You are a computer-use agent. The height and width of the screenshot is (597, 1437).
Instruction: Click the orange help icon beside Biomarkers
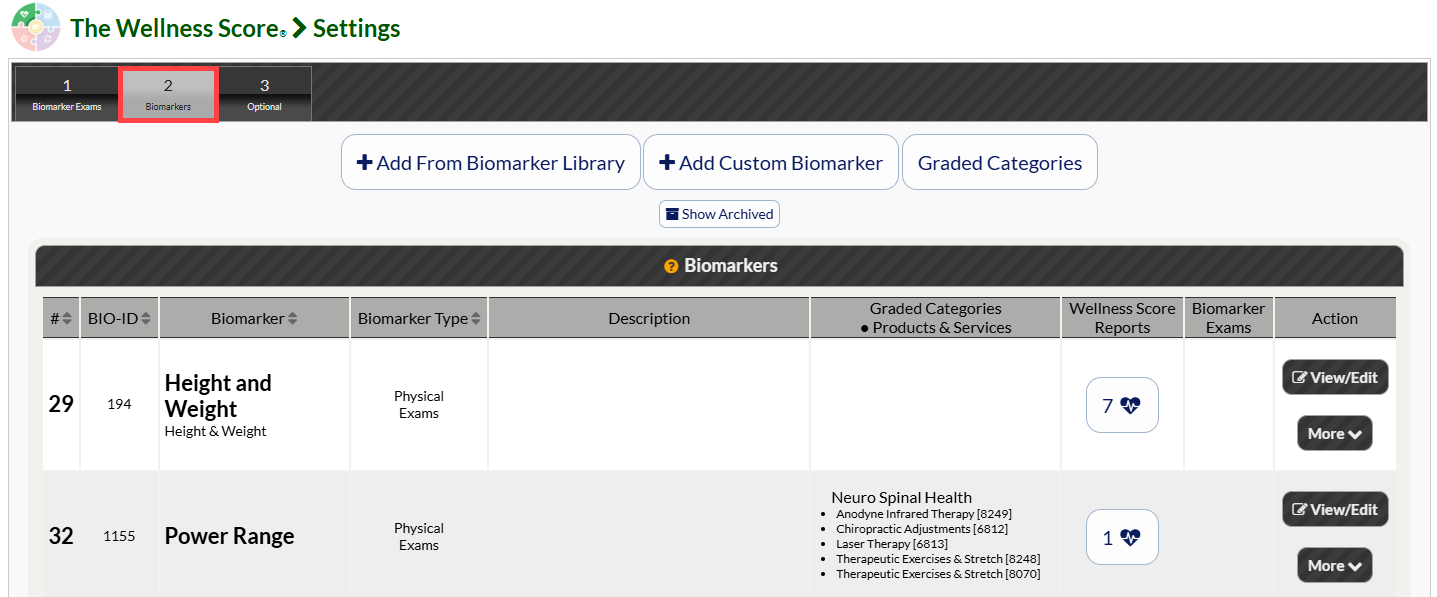click(x=671, y=267)
